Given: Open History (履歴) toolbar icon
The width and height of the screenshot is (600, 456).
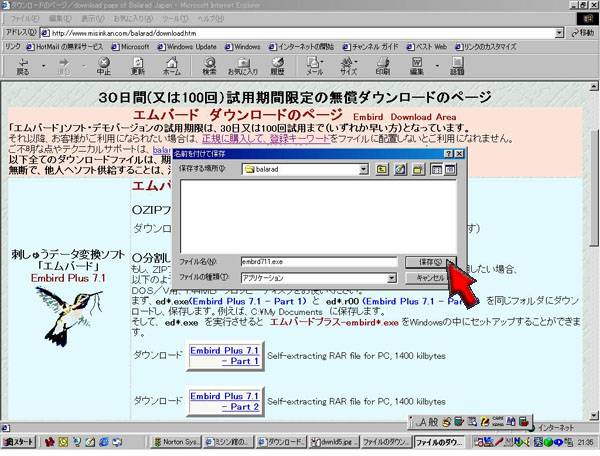Looking at the screenshot, I should click(x=277, y=66).
